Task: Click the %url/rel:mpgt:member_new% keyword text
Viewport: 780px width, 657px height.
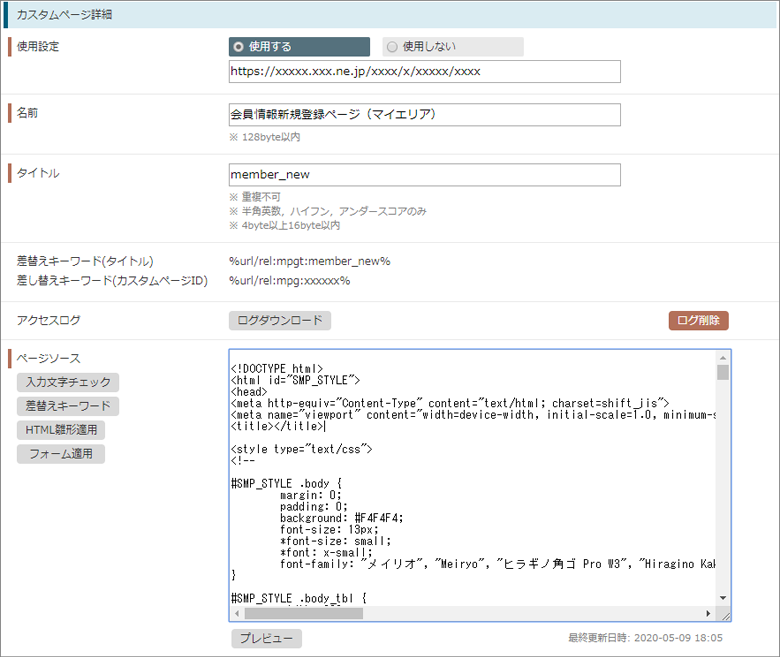Action: (309, 261)
